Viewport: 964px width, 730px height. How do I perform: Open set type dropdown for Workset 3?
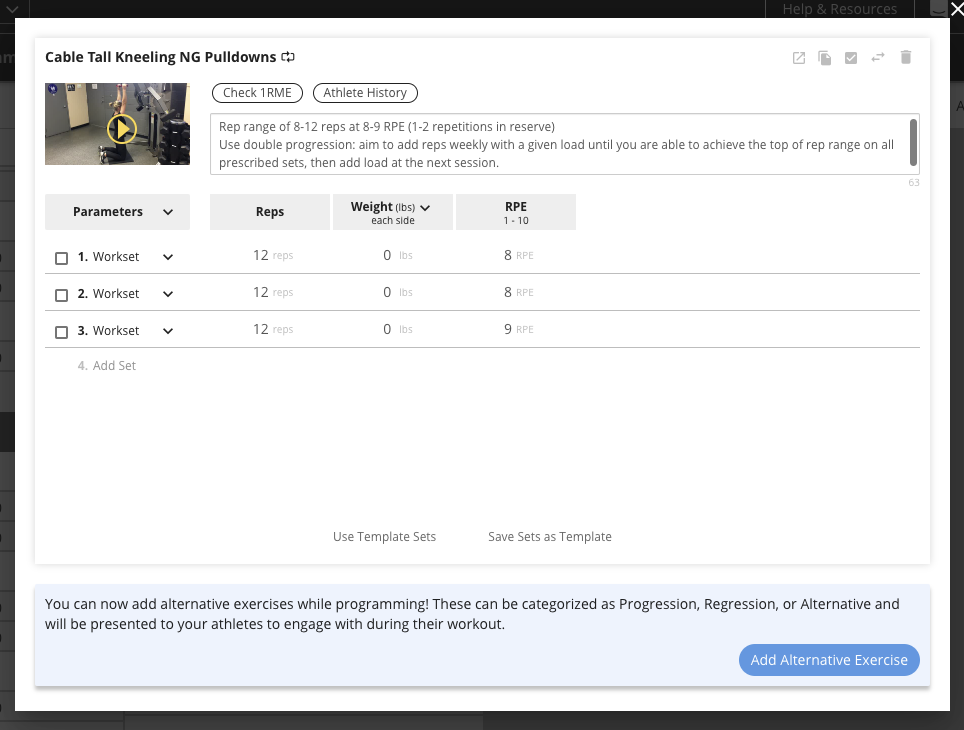click(168, 331)
